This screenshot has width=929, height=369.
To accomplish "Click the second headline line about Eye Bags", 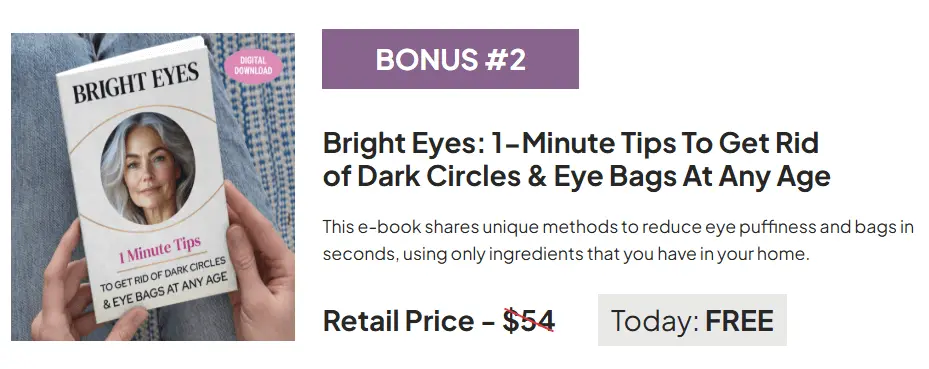I will [x=576, y=177].
